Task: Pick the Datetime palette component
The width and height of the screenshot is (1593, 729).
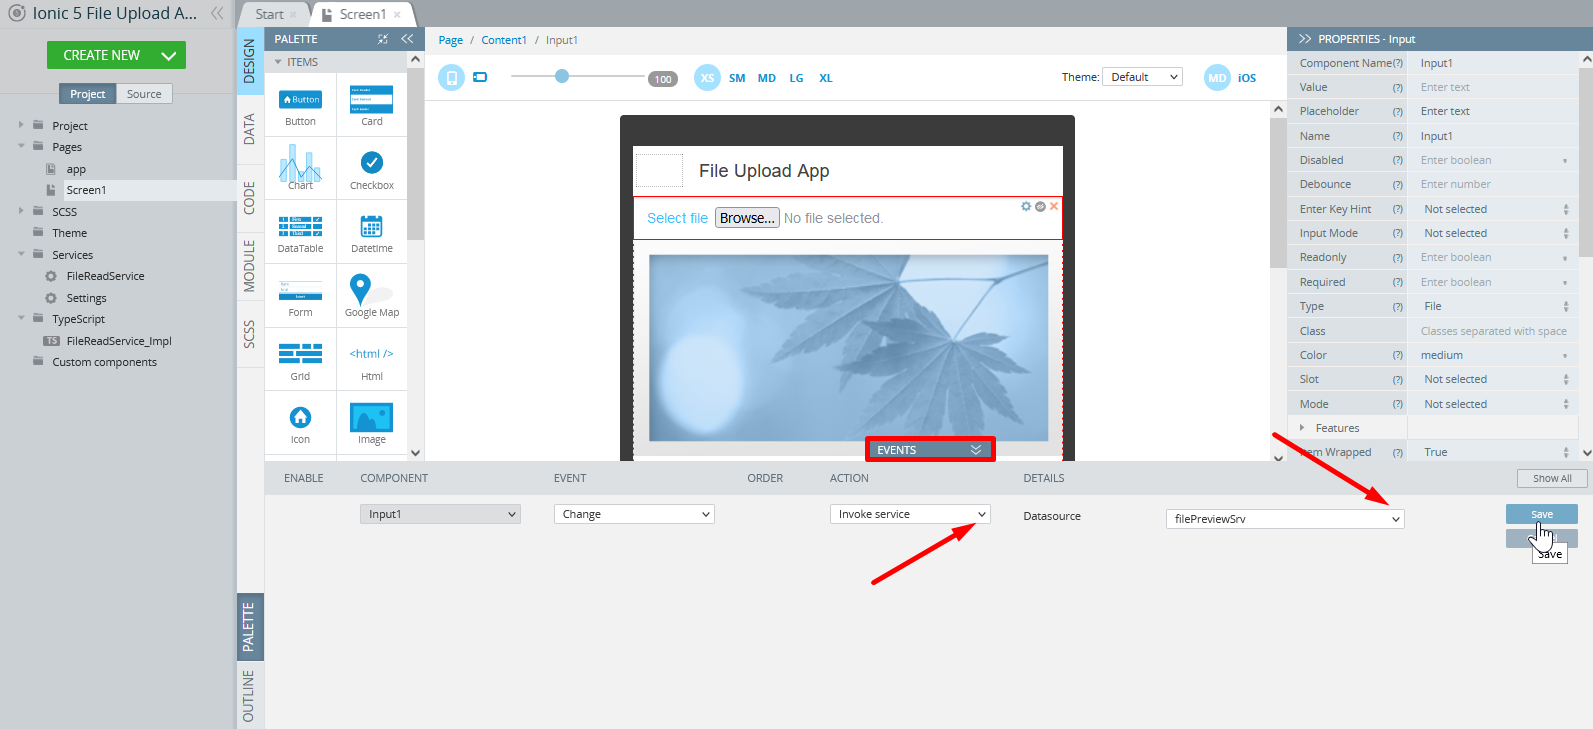Action: pyautogui.click(x=371, y=233)
